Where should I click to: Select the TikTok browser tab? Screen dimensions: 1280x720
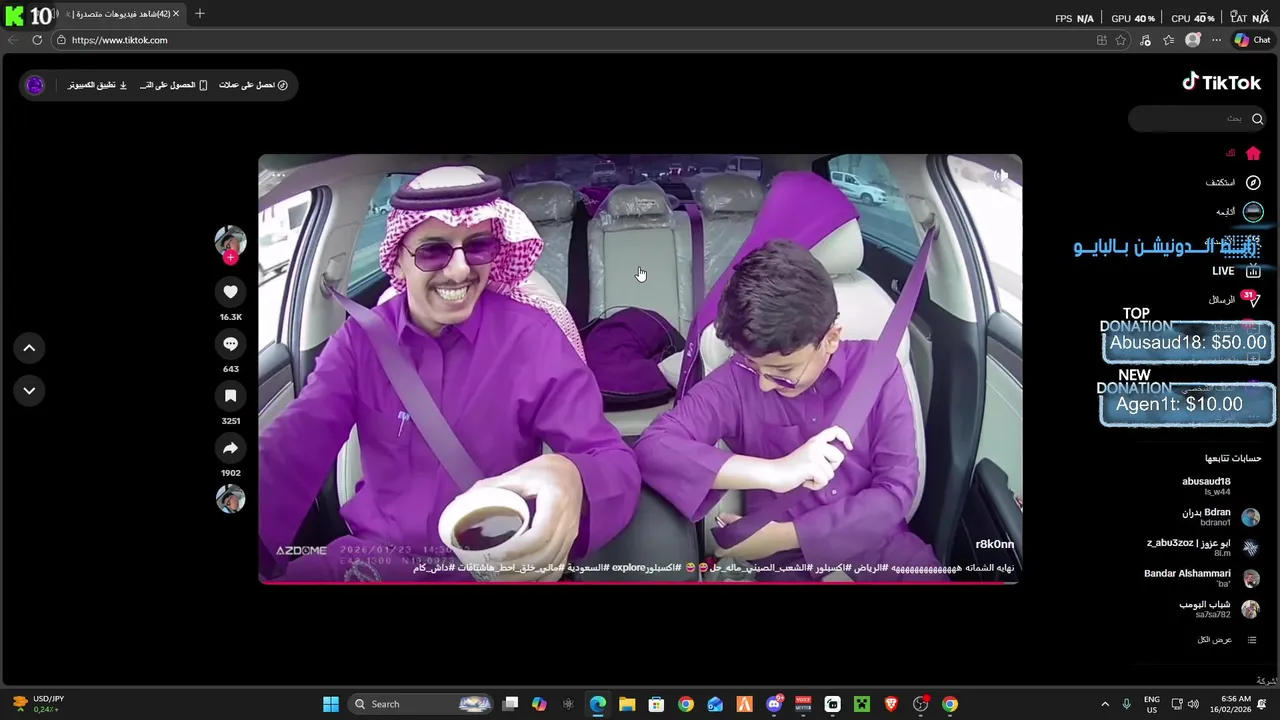coord(122,14)
